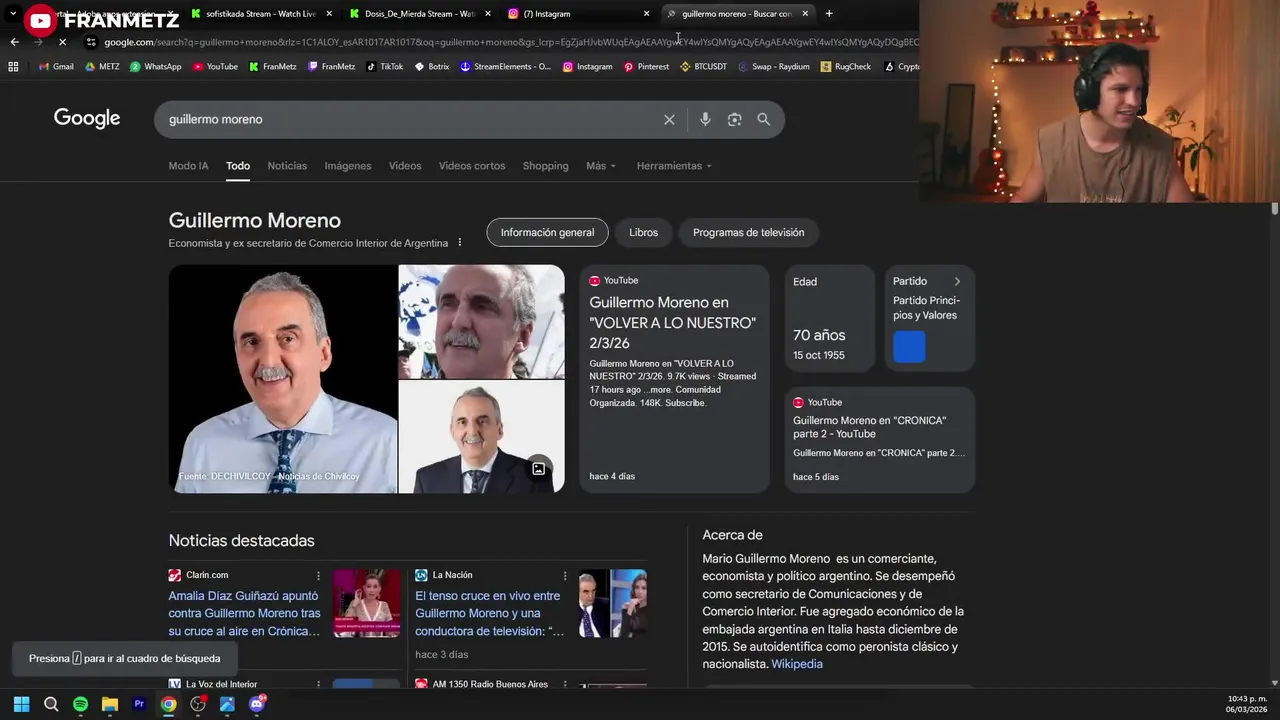Open the YouTube bookmark
This screenshot has height=720, width=1280.
point(215,67)
